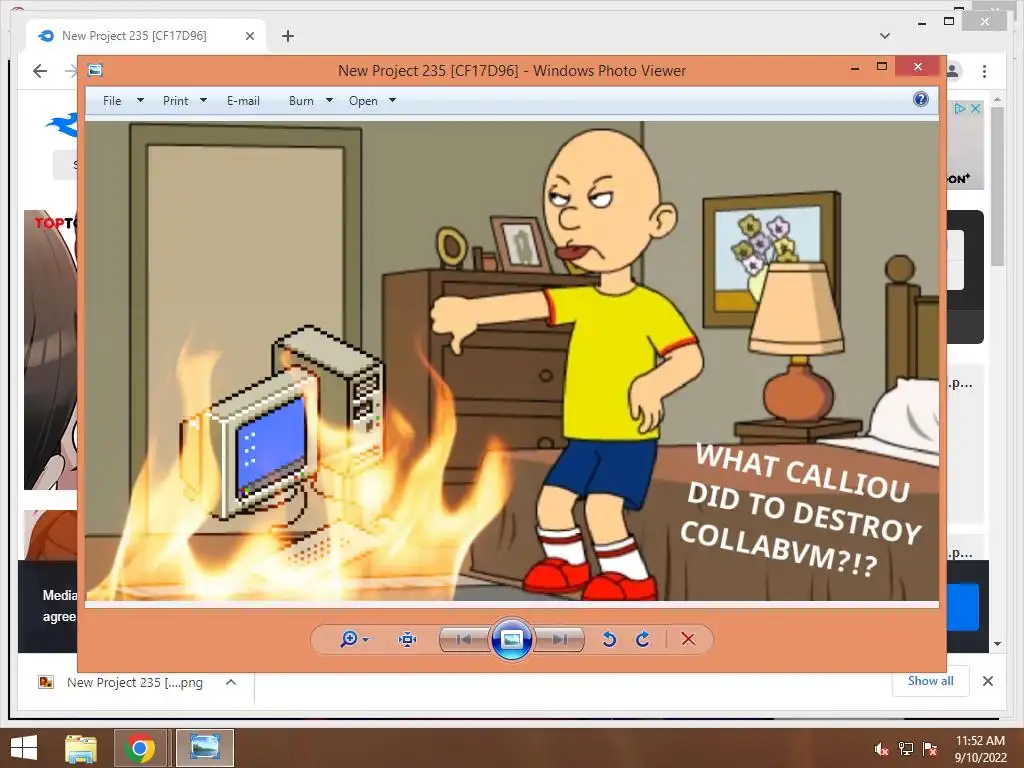The height and width of the screenshot is (768, 1024).
Task: Expand the Print dropdown arrow
Action: coord(203,101)
